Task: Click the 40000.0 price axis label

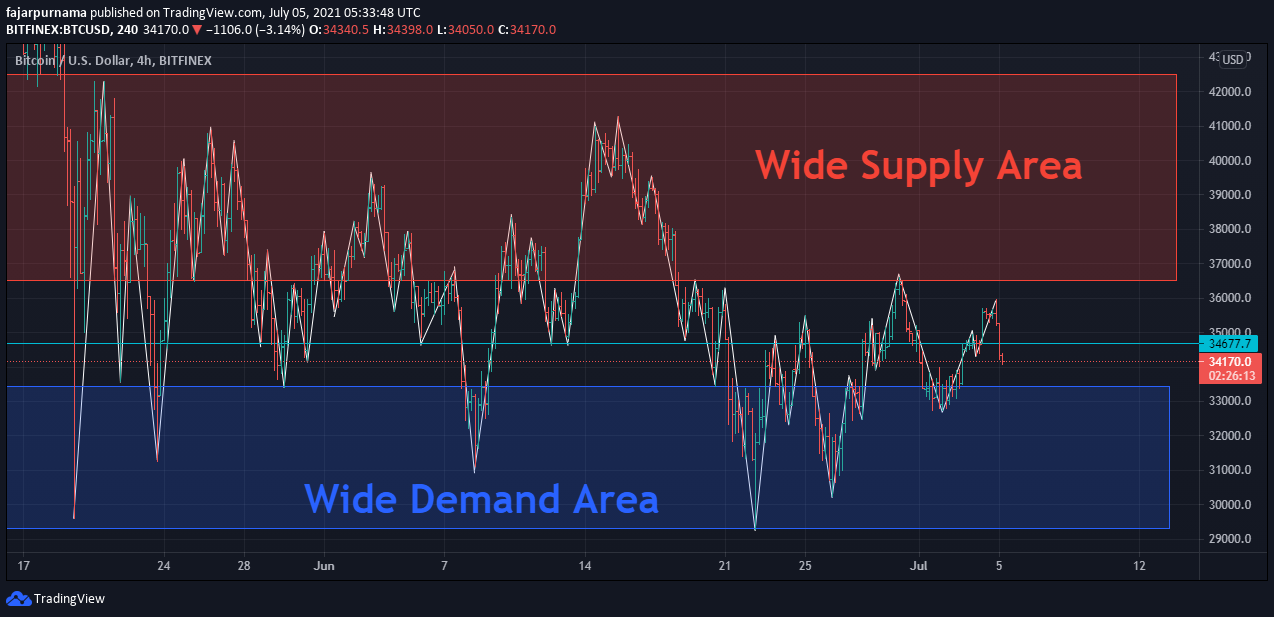Action: [x=1231, y=161]
